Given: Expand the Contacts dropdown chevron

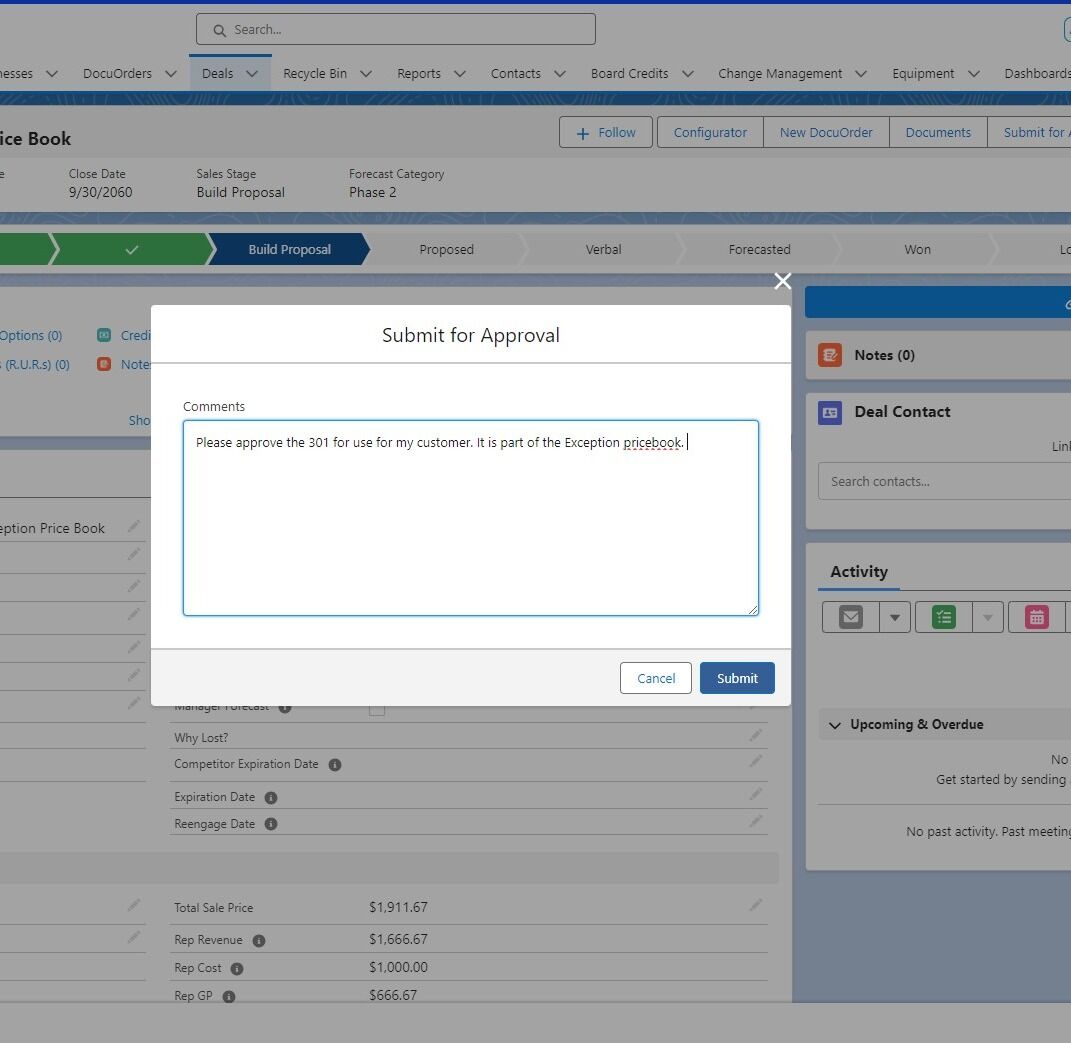Looking at the screenshot, I should pos(560,74).
